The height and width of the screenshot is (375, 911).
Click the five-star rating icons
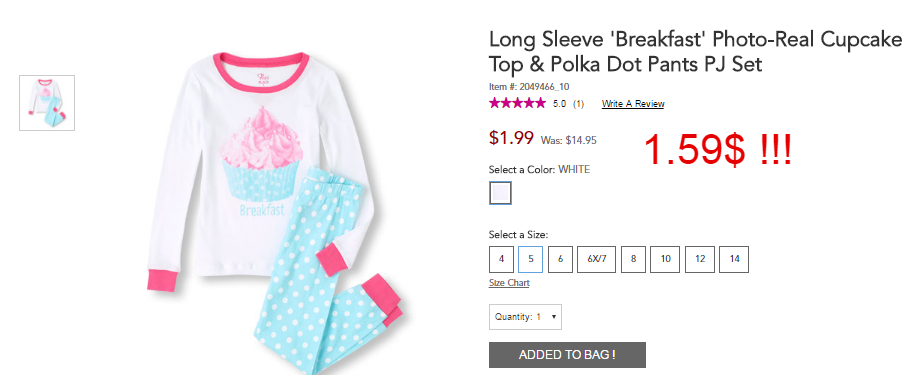518,103
